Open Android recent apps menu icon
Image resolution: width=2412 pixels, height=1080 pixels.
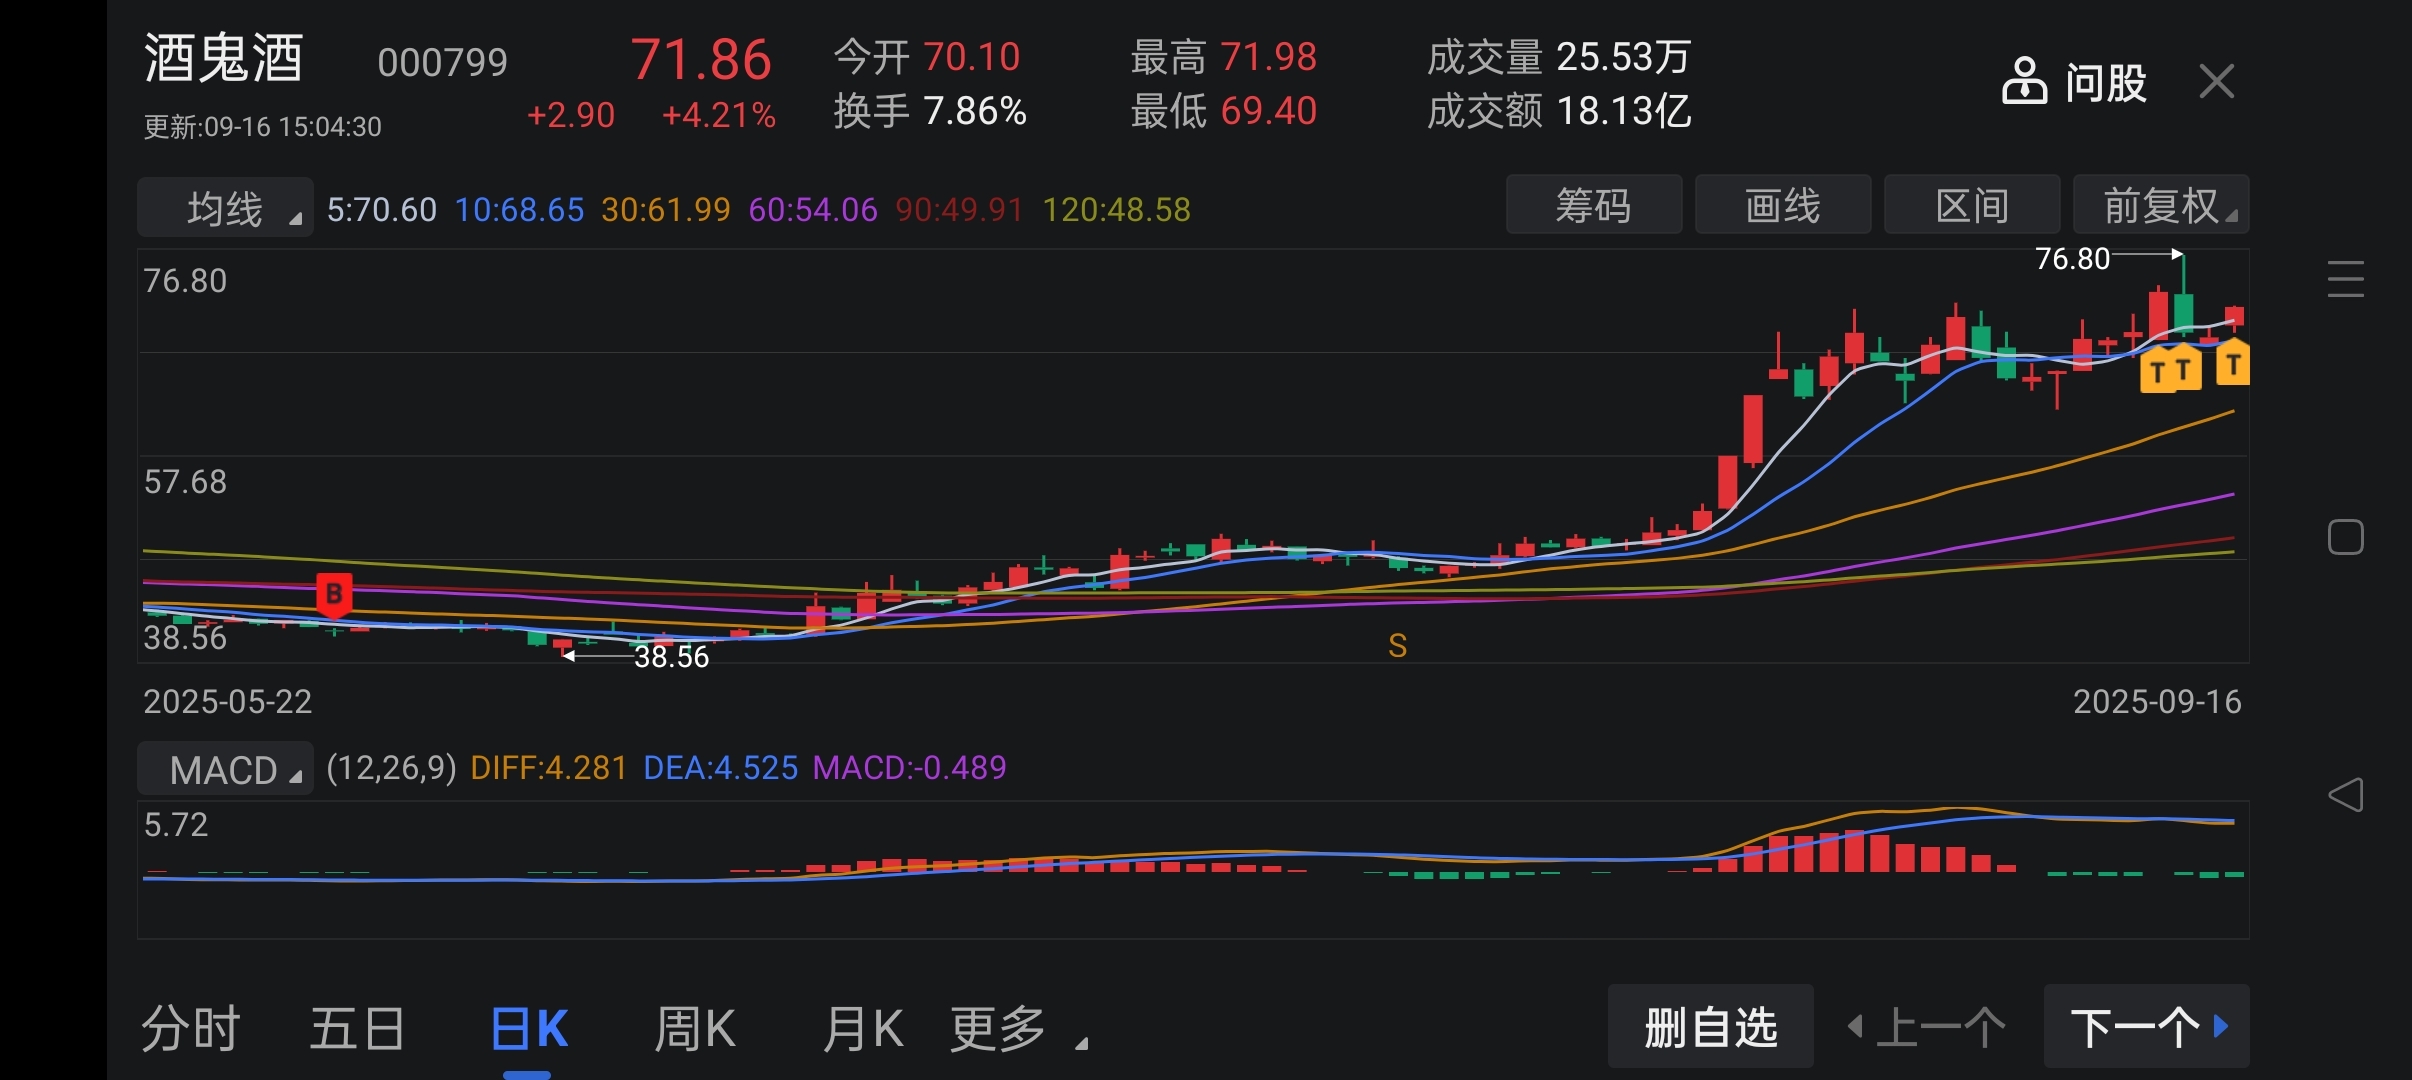pos(2345,279)
